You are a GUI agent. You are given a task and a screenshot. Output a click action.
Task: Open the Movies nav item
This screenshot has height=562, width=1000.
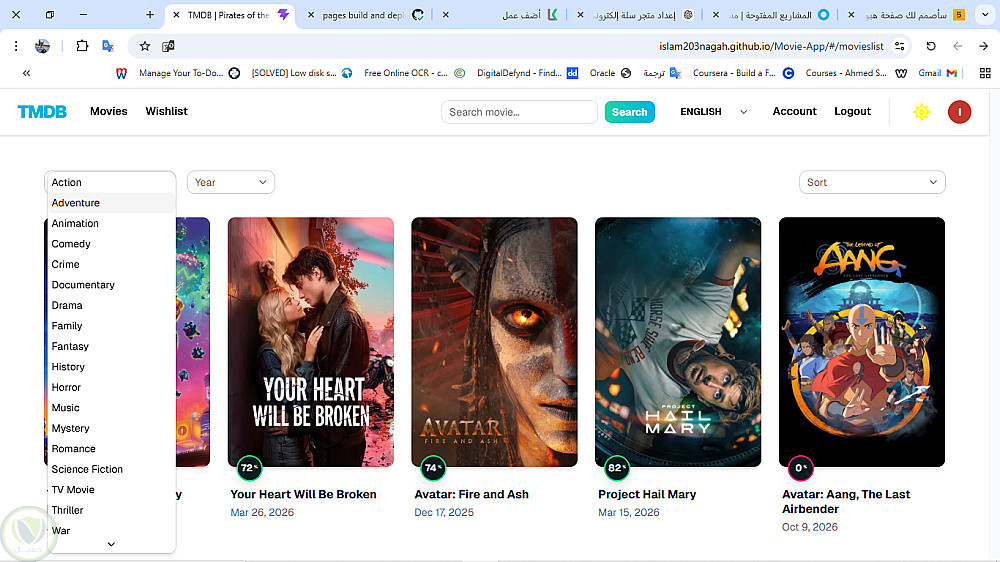coord(108,112)
